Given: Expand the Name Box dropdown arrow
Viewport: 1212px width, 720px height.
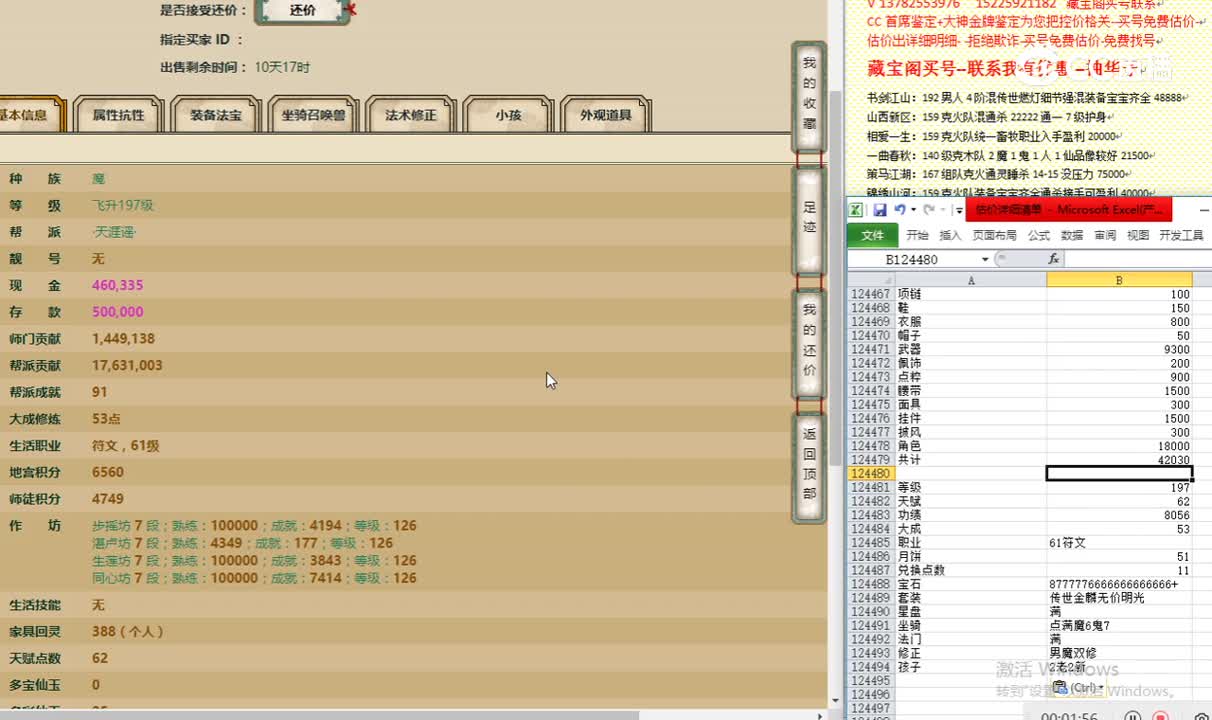Looking at the screenshot, I should [x=985, y=259].
